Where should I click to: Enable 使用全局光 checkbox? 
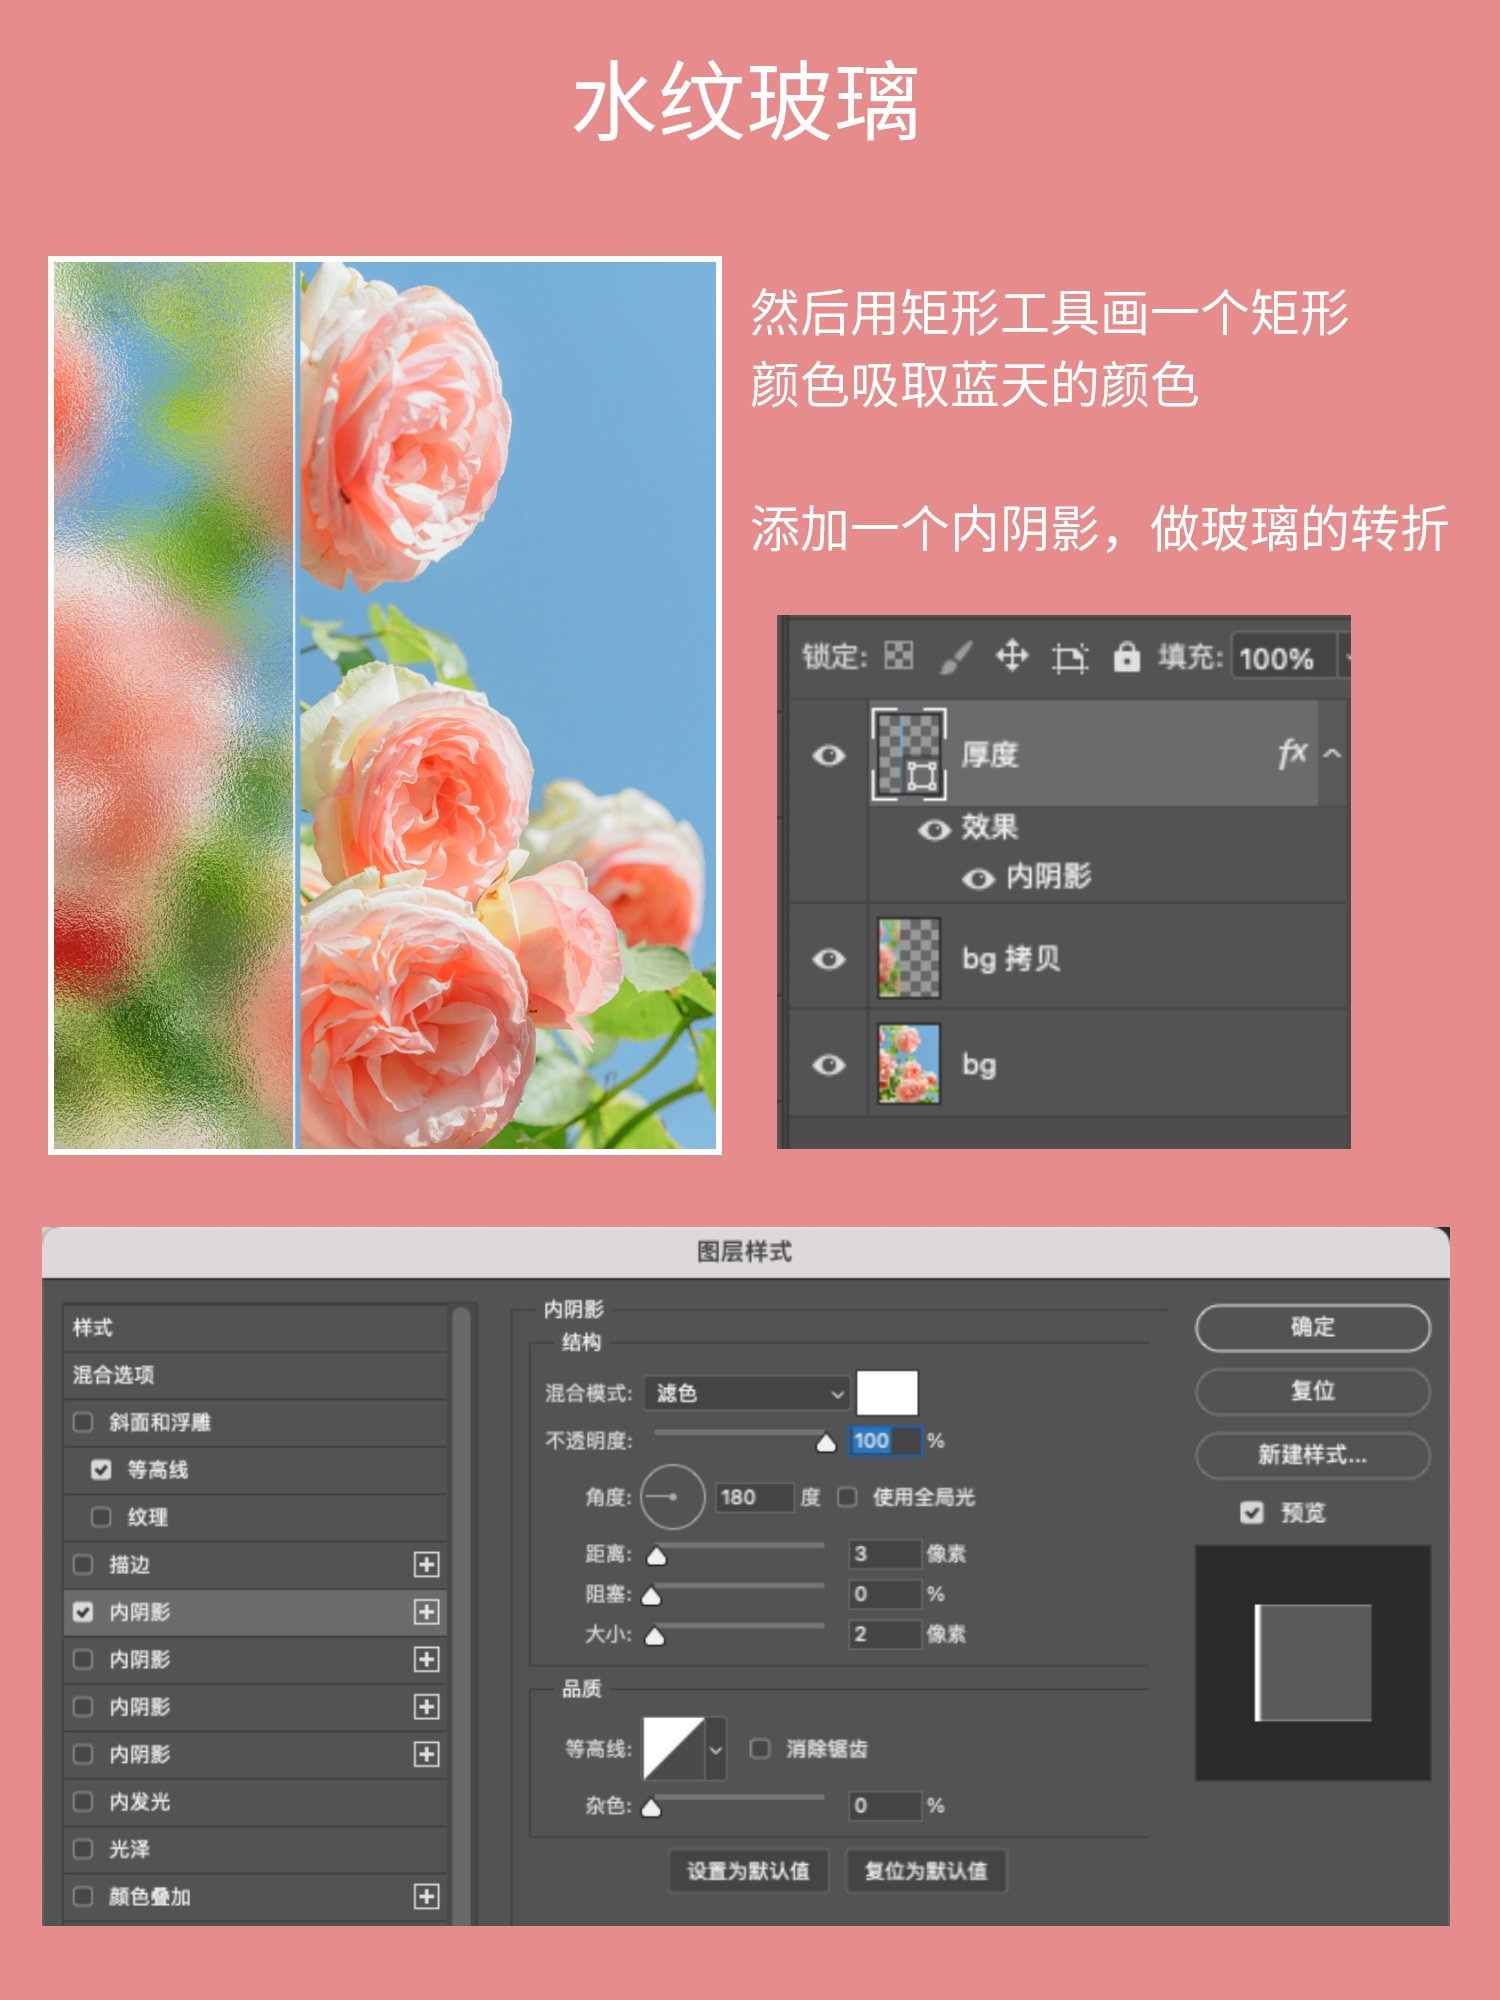point(847,1497)
